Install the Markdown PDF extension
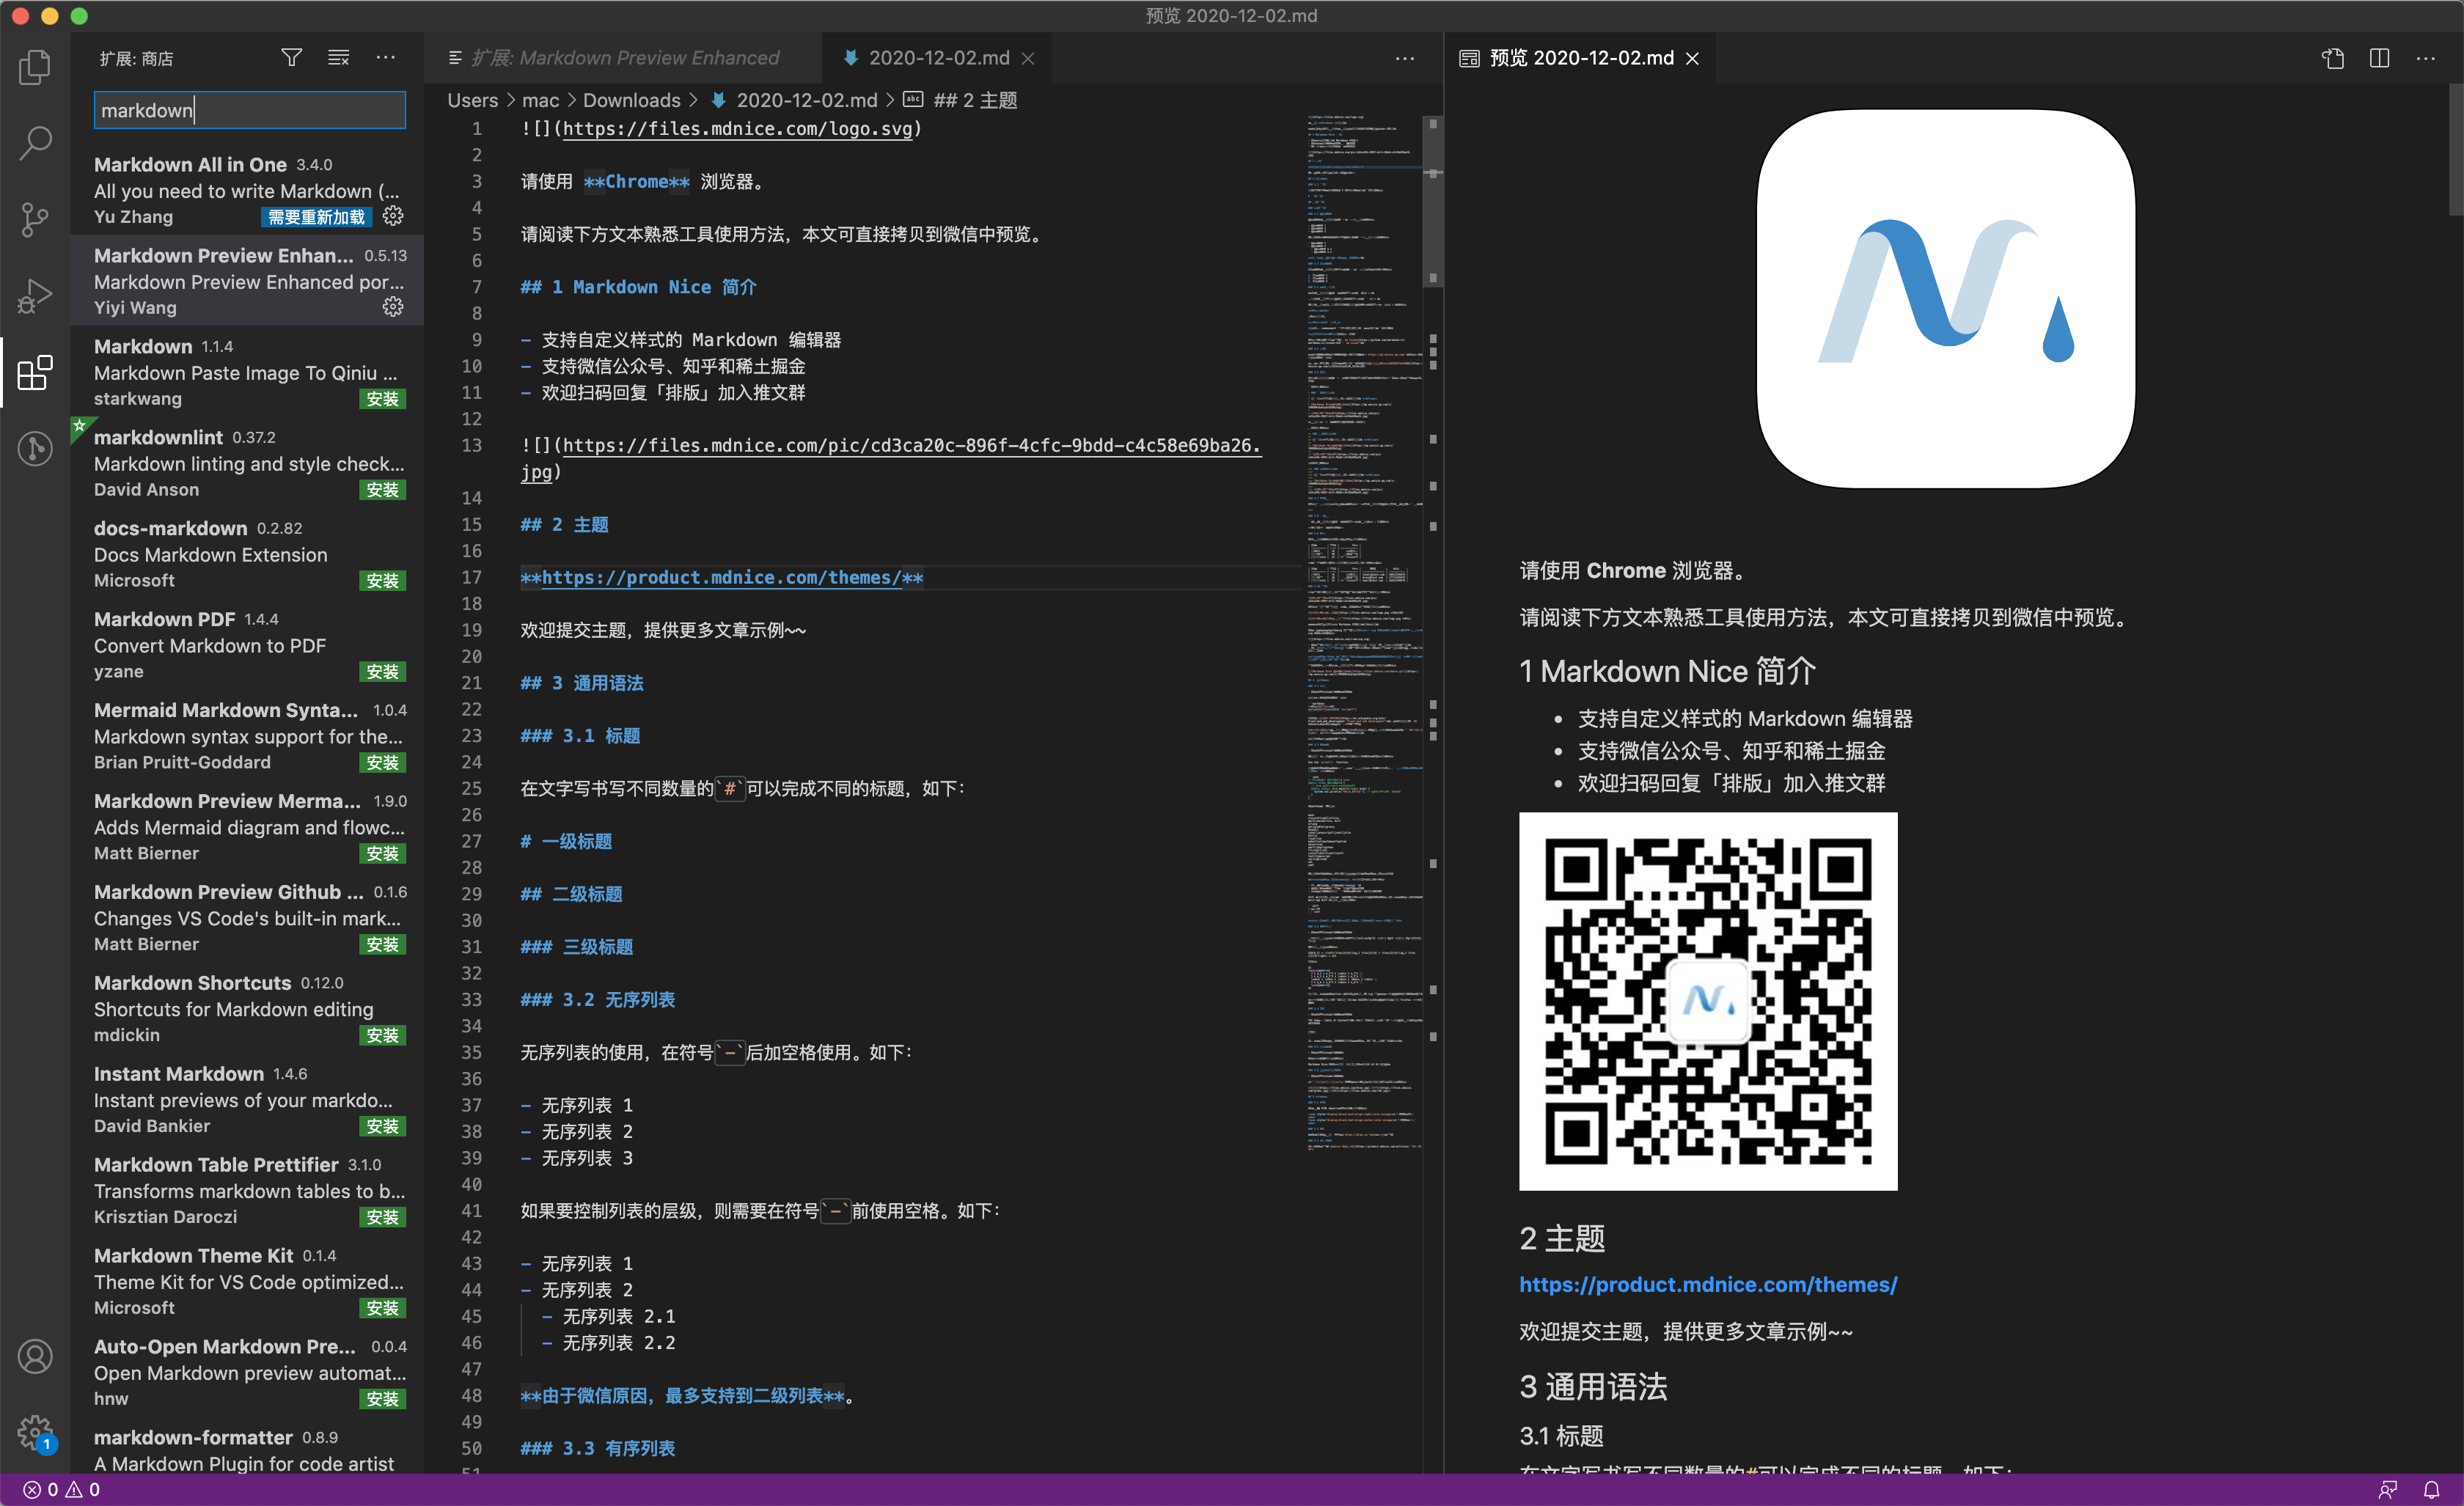Screen dimensions: 2464x1506 (x=382, y=672)
